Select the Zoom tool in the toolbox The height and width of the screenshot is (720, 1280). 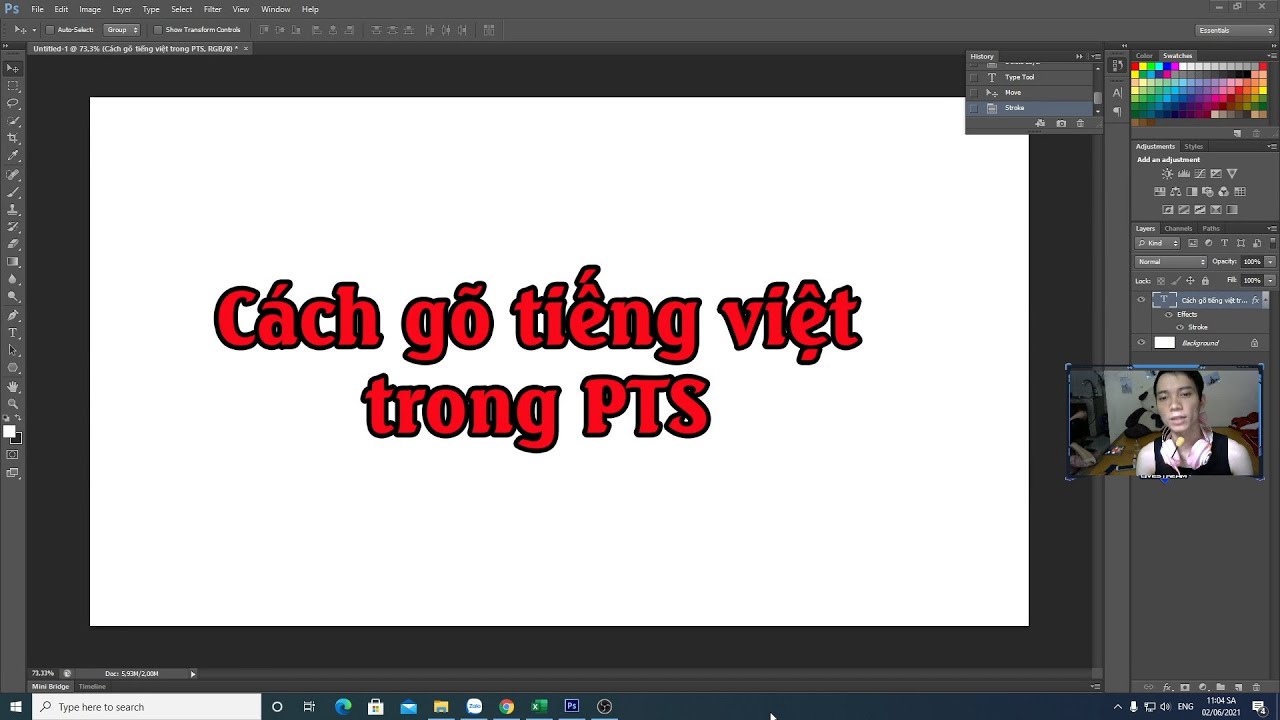tap(12, 403)
